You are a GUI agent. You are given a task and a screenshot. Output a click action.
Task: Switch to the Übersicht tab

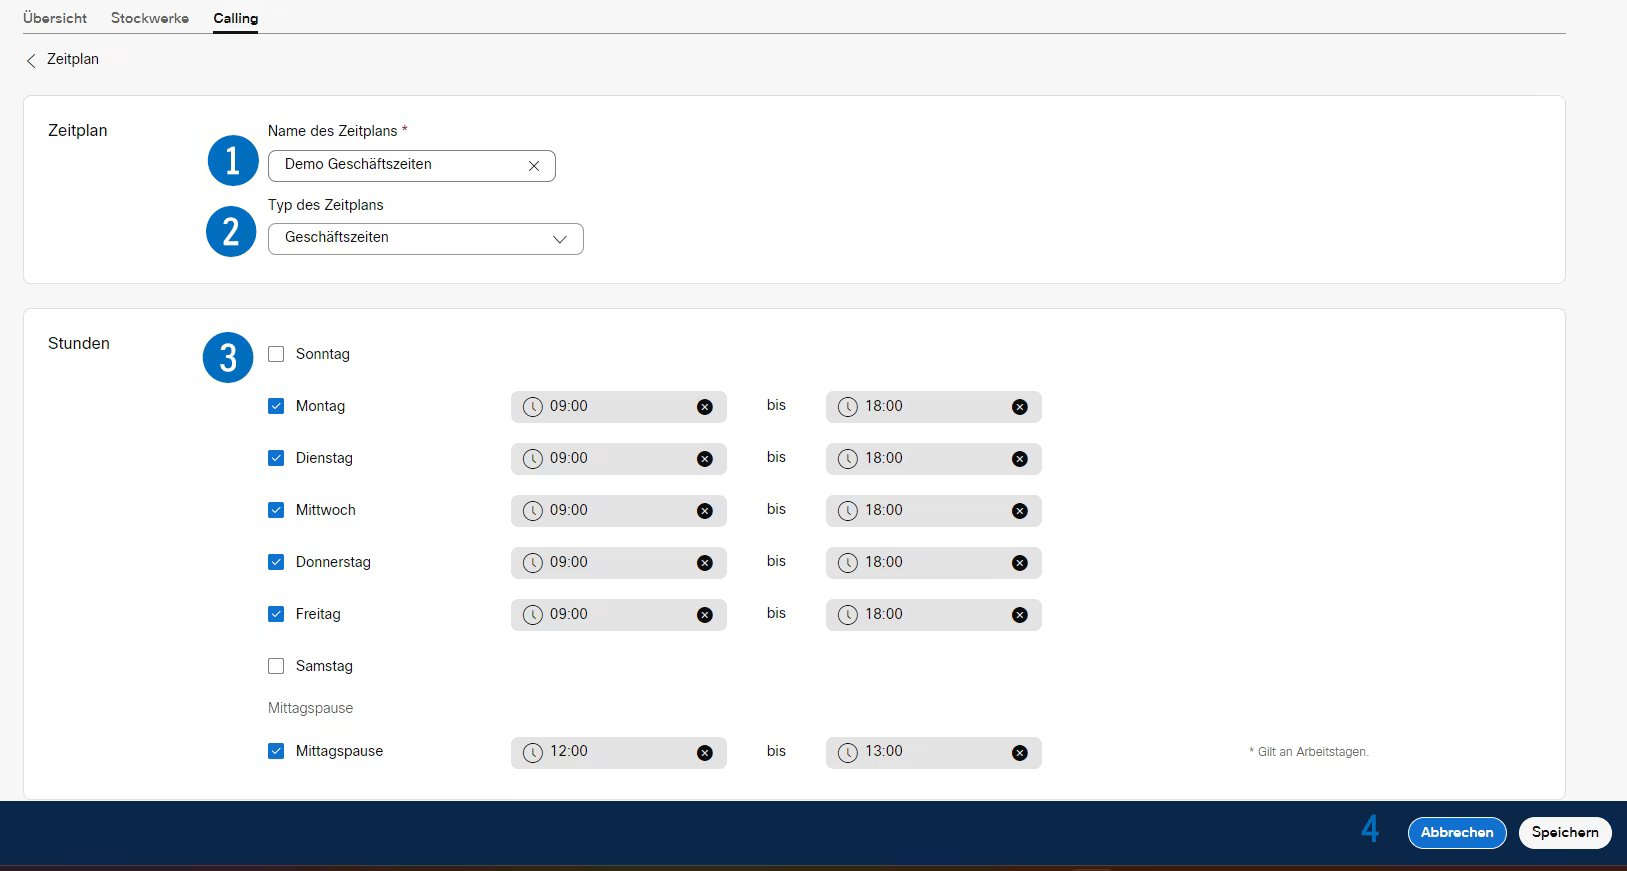tap(55, 18)
